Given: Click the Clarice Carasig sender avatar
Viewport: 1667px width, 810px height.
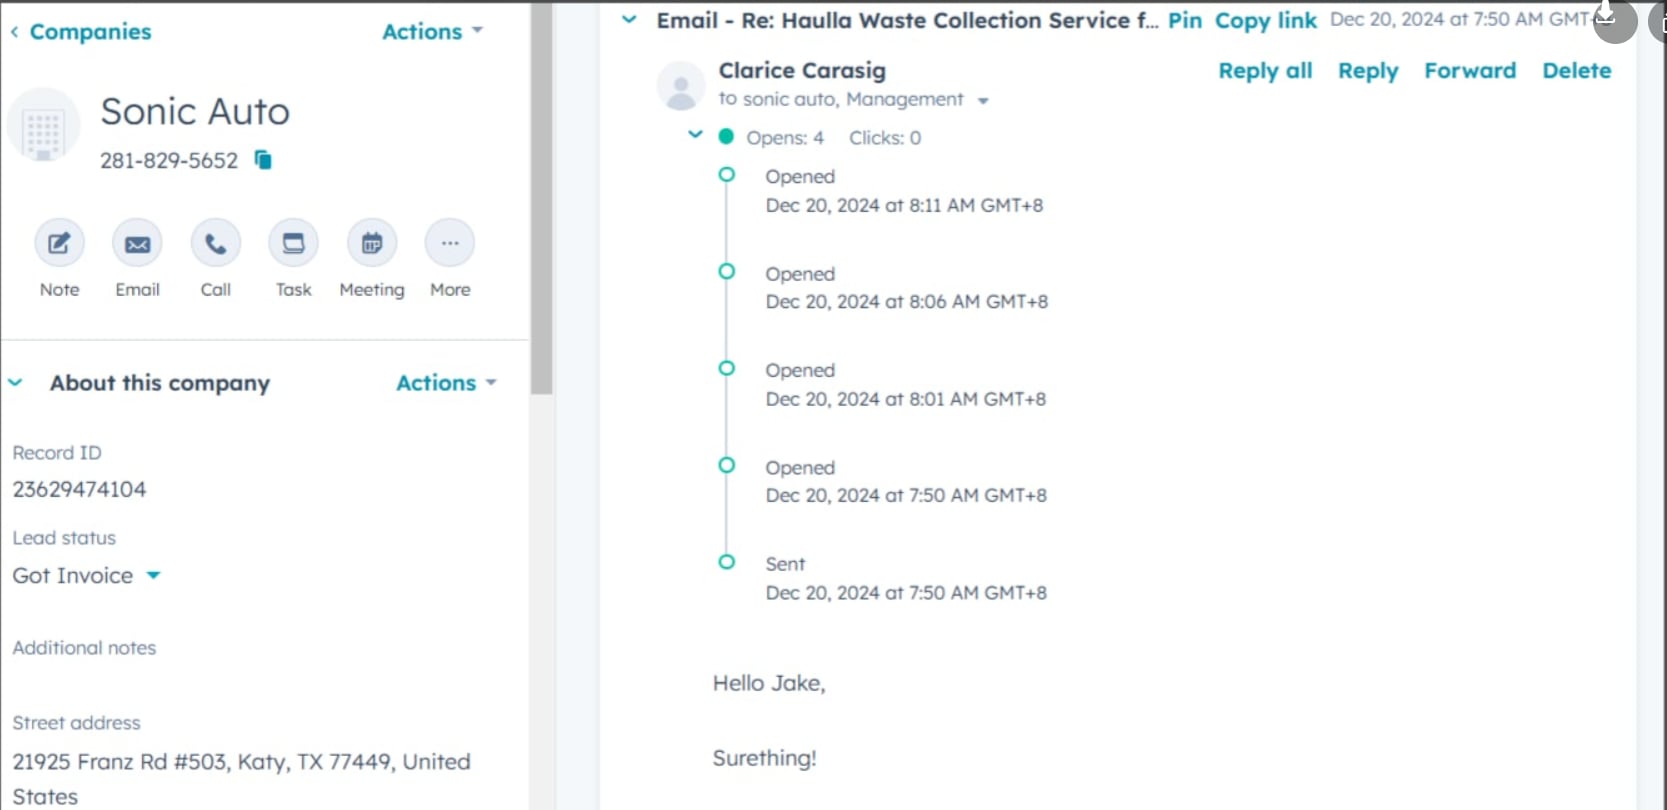Looking at the screenshot, I should coord(681,85).
